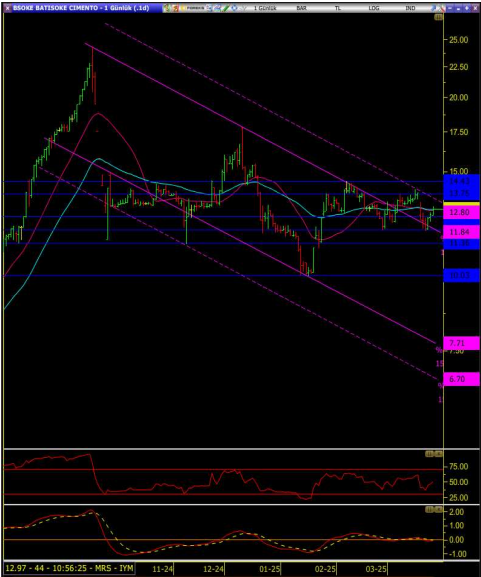Click the tools icon beside the pin

(x=441, y=8)
